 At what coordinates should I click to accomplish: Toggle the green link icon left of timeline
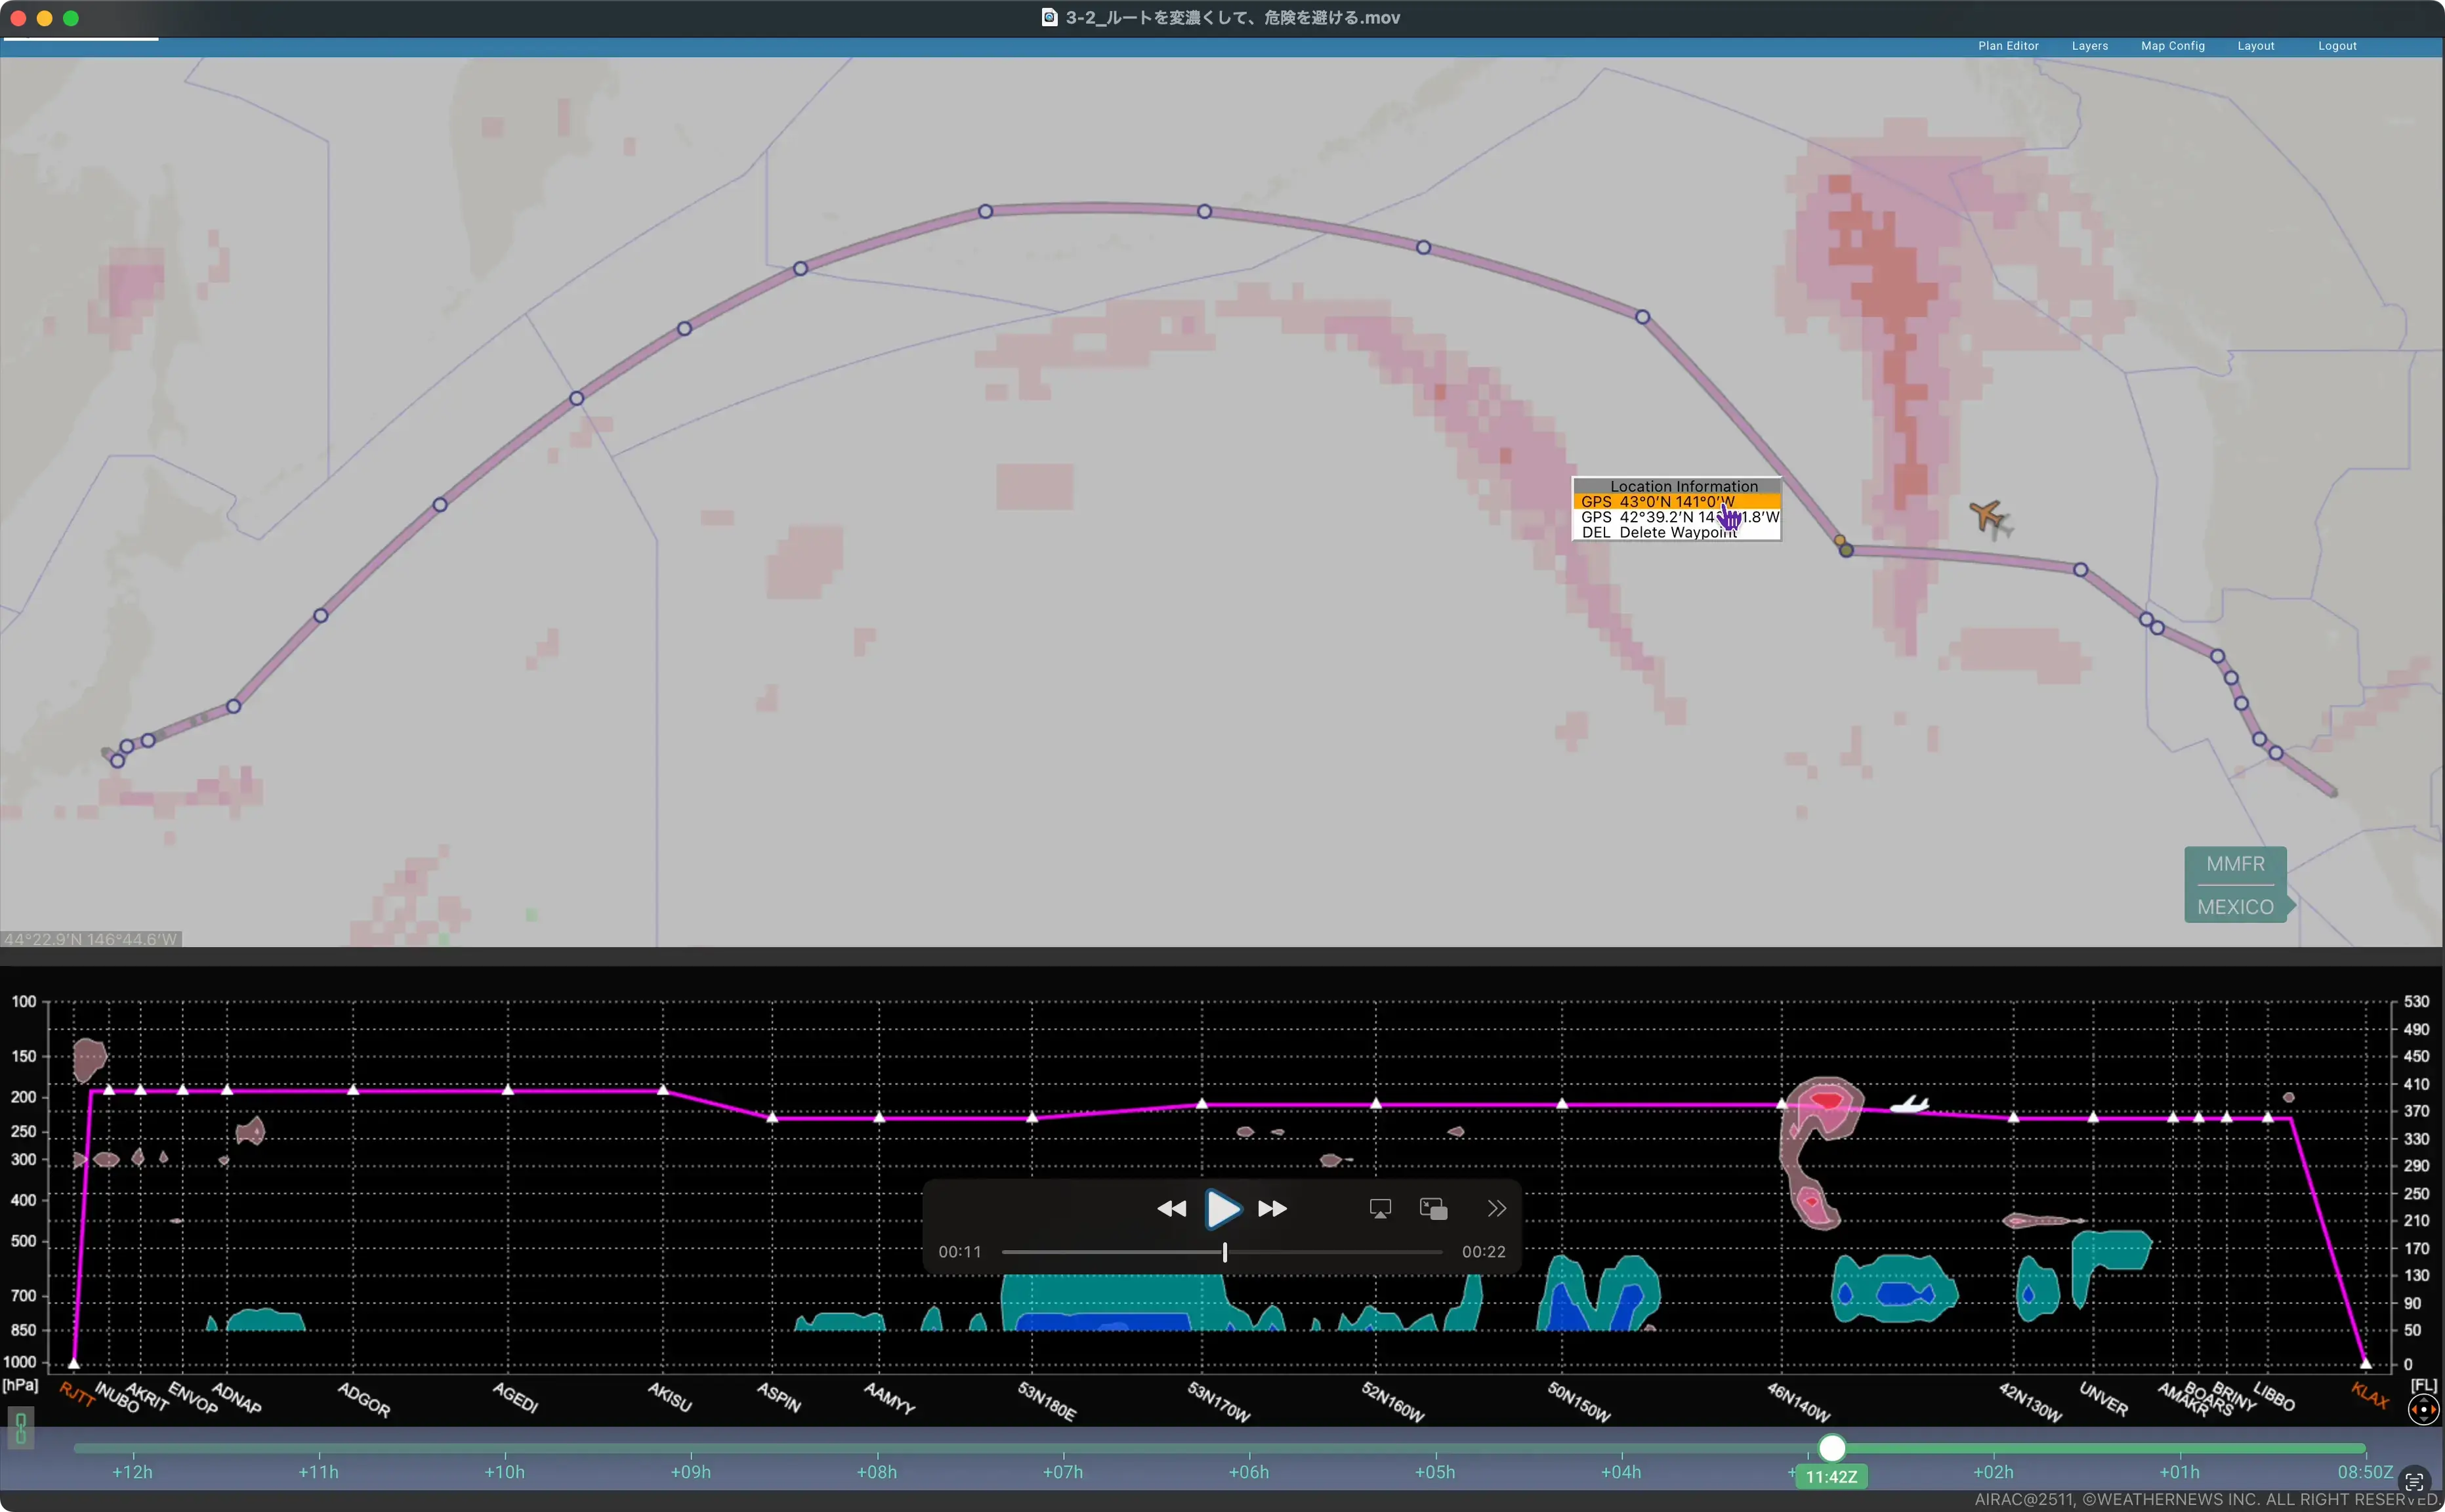coord(20,1428)
